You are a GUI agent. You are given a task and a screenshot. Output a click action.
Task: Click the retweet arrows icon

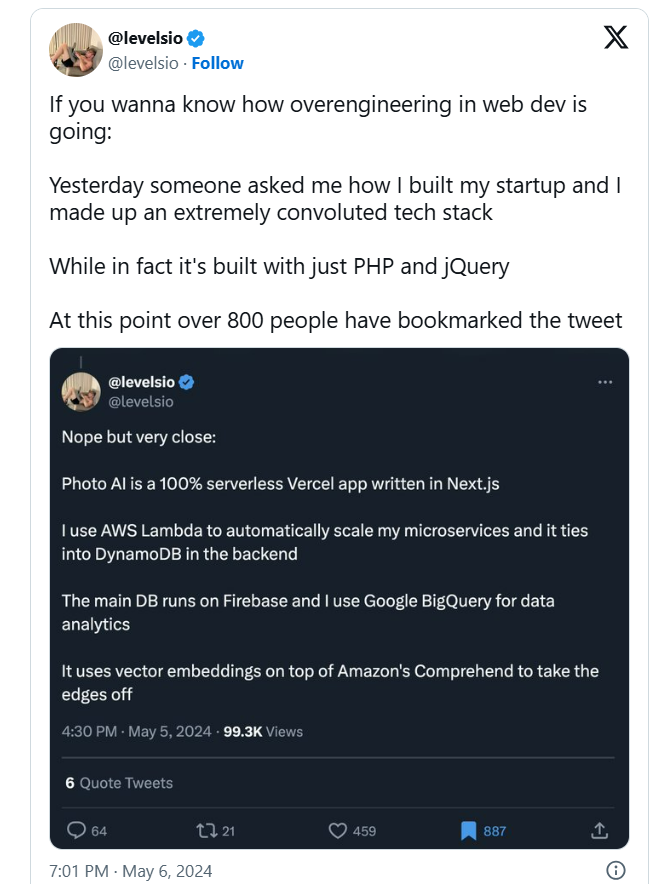(x=205, y=830)
